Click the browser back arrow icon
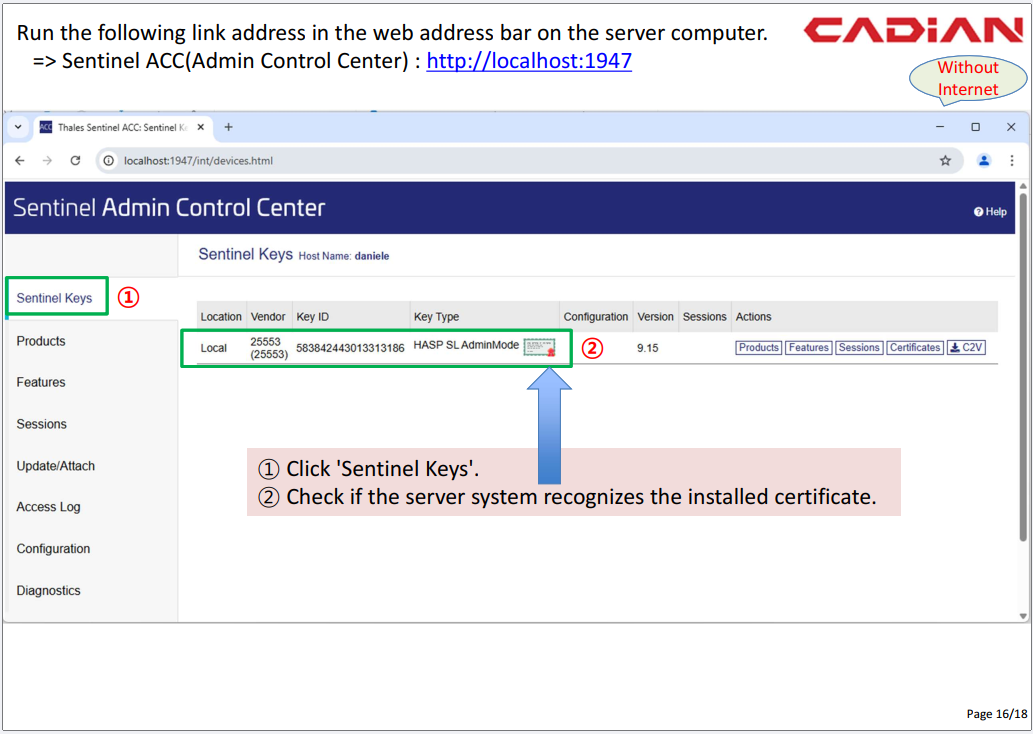Screen dimensions: 1033x734 [20, 160]
